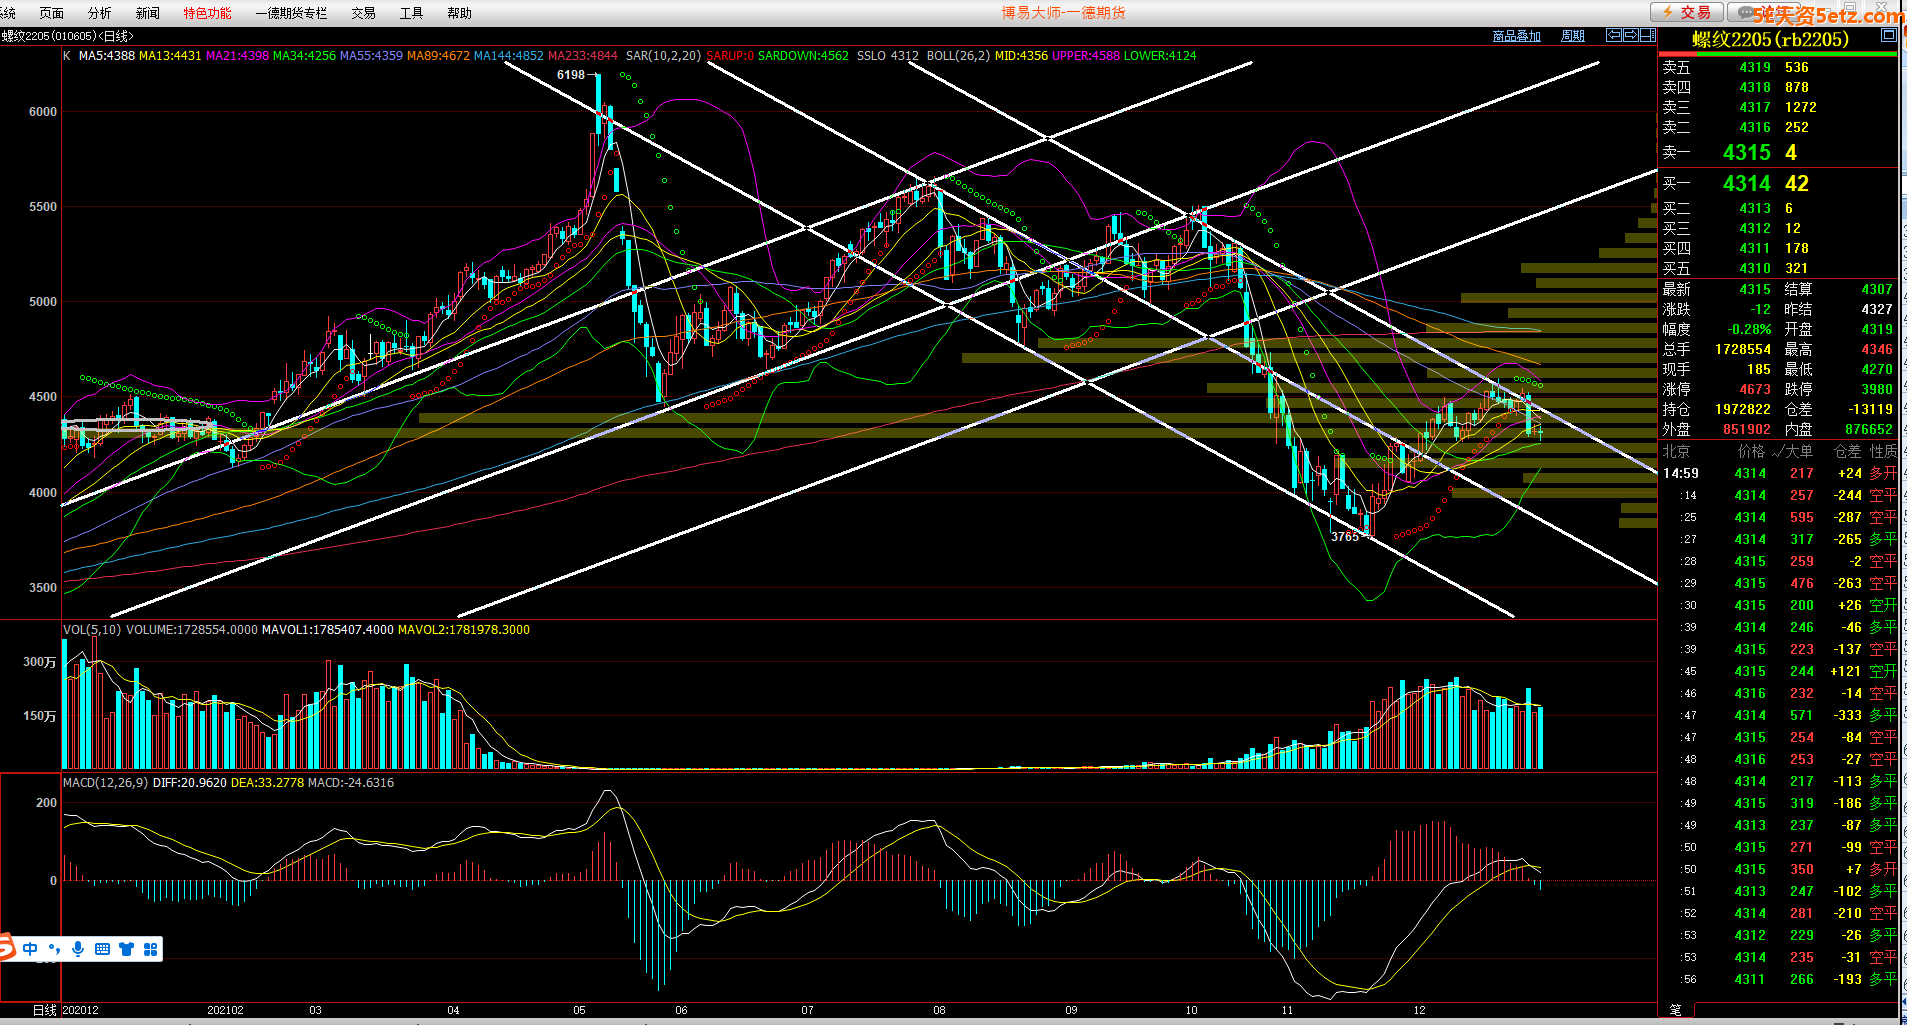Image resolution: width=1907 pixels, height=1025 pixels.
Task: Open the 商品叠加 overlay options
Action: (x=1516, y=36)
